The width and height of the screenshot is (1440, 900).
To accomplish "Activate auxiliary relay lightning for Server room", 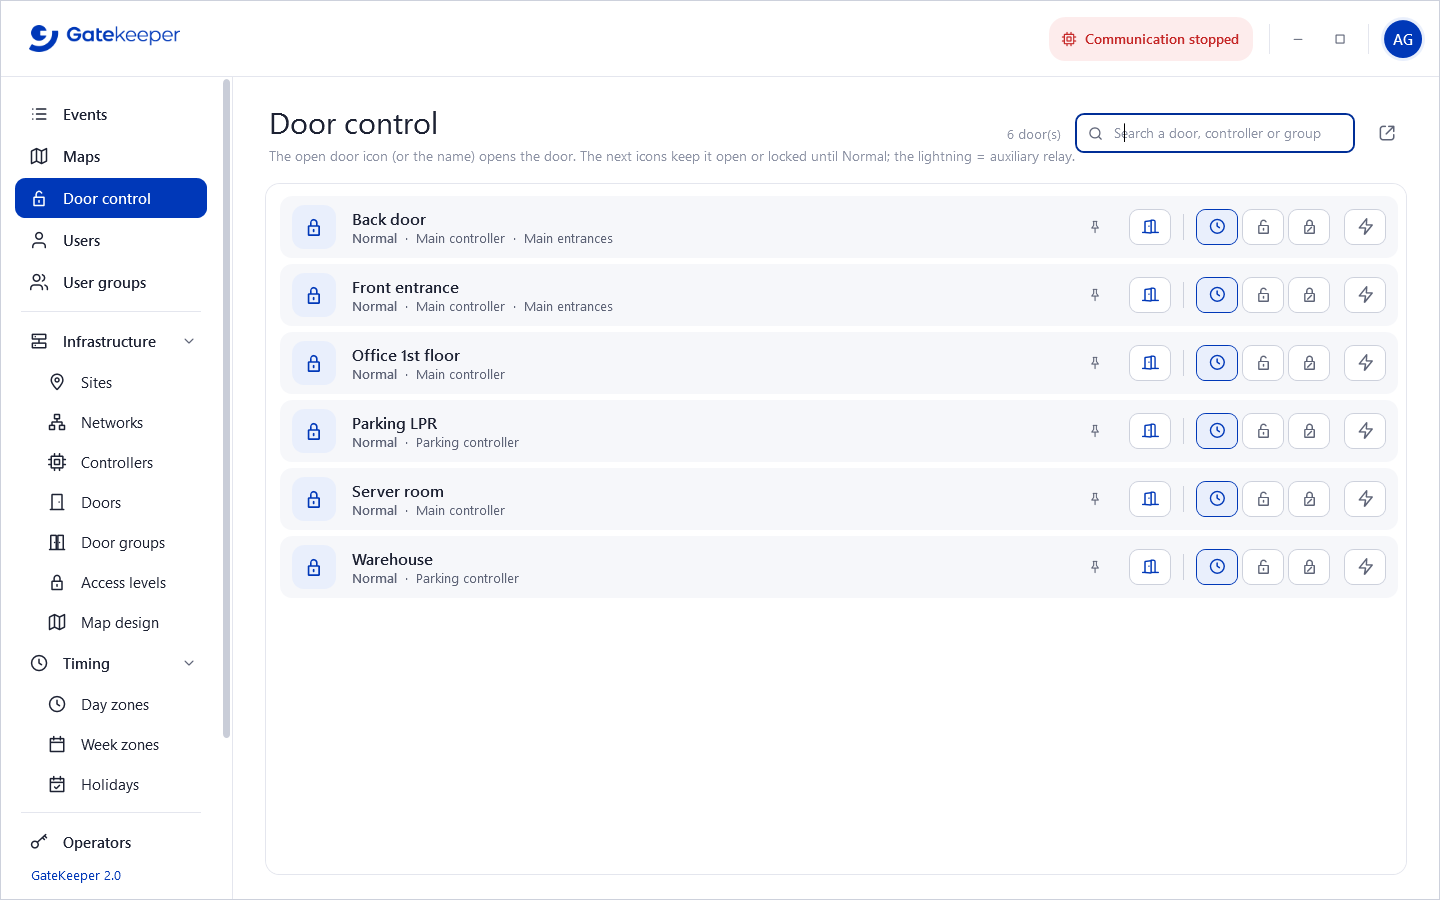I will tap(1365, 499).
